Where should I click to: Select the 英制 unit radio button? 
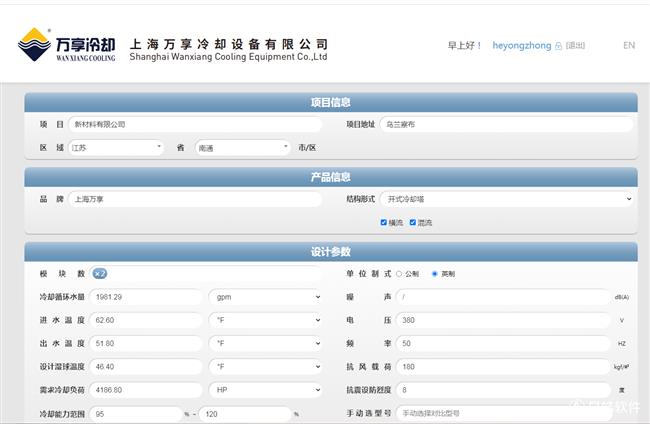tap(434, 273)
